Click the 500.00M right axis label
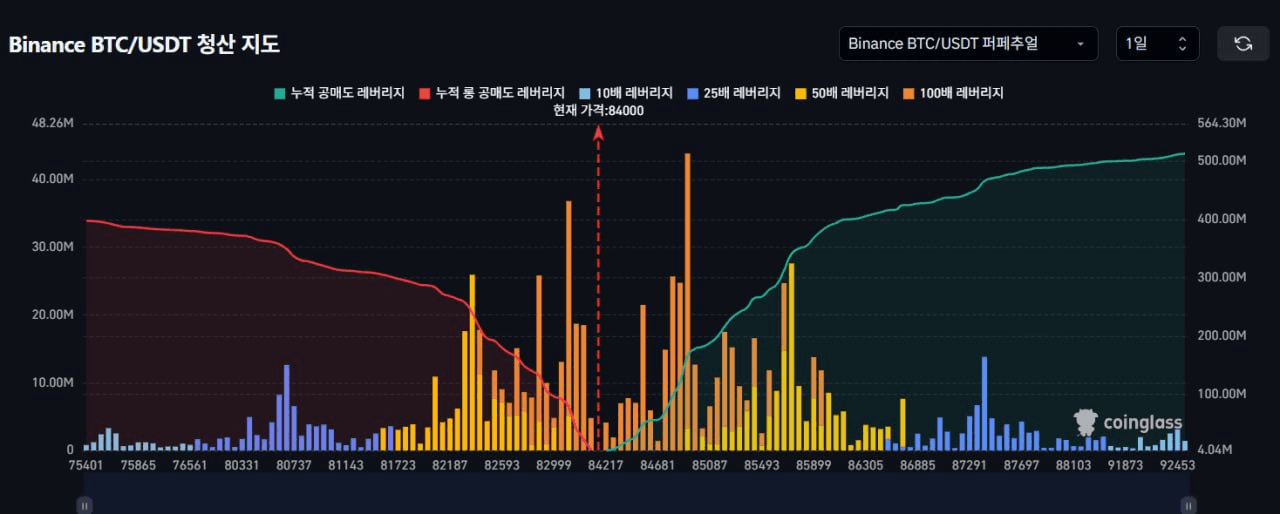Image resolution: width=1280 pixels, height=514 pixels. click(x=1222, y=161)
